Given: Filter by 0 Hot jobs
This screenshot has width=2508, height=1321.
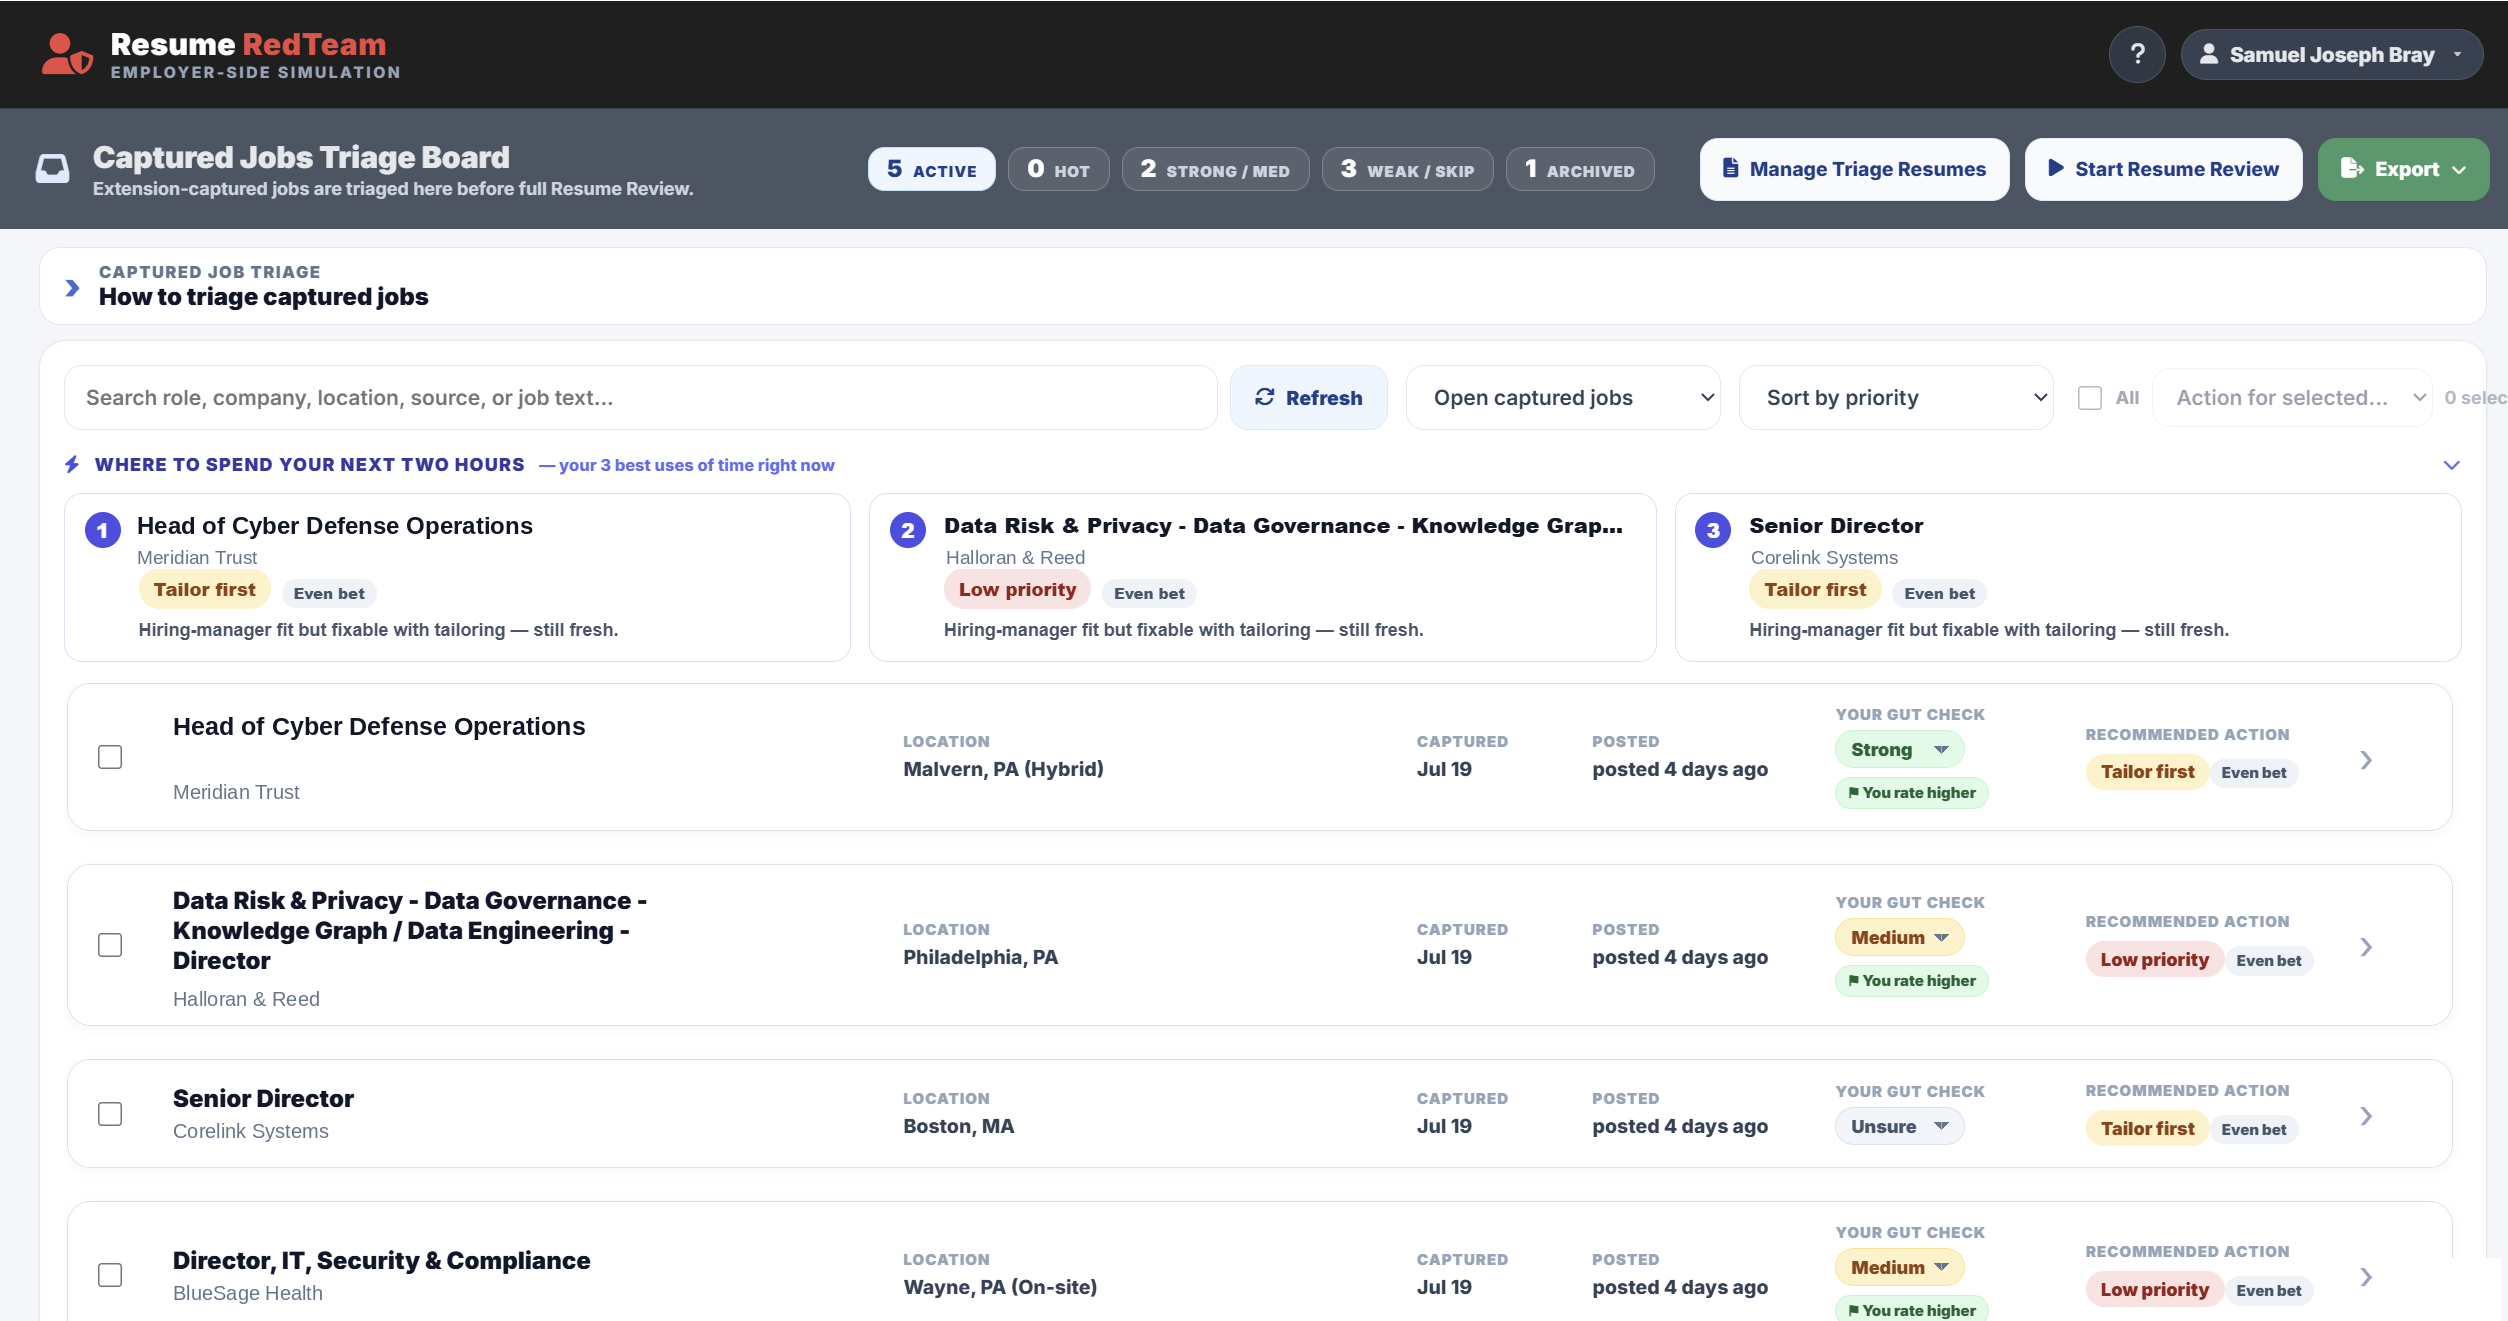Looking at the screenshot, I should tap(1058, 169).
